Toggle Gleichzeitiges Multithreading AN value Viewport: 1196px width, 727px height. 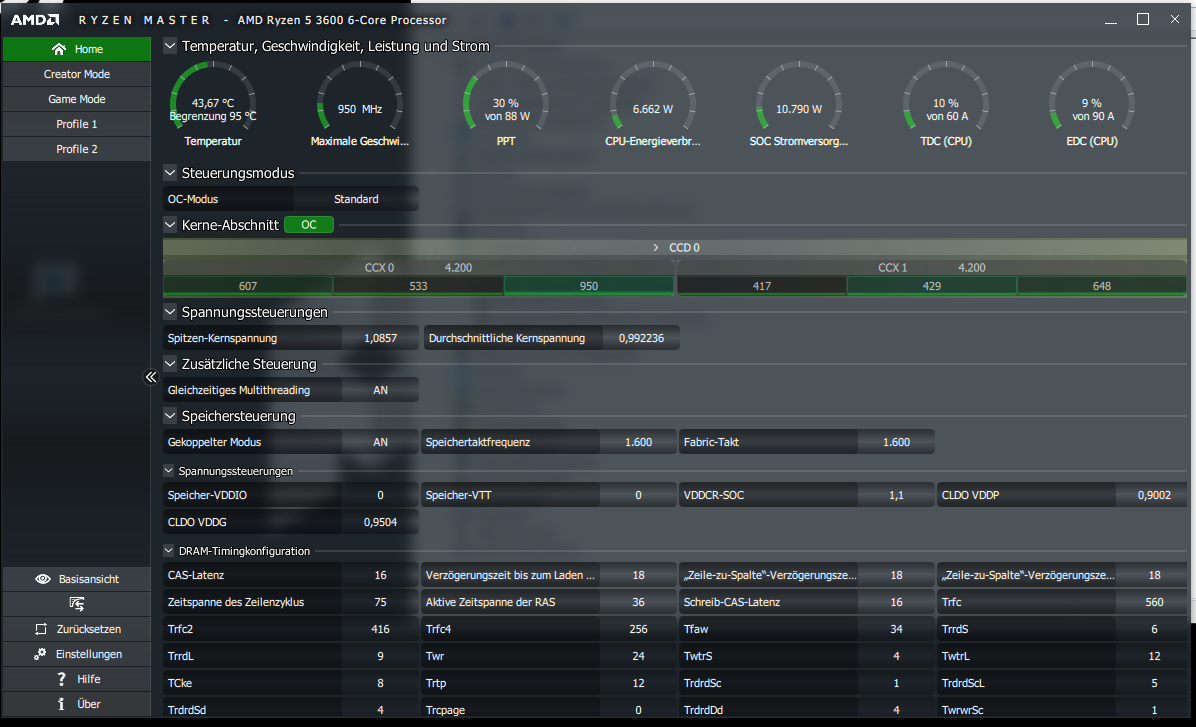click(381, 391)
